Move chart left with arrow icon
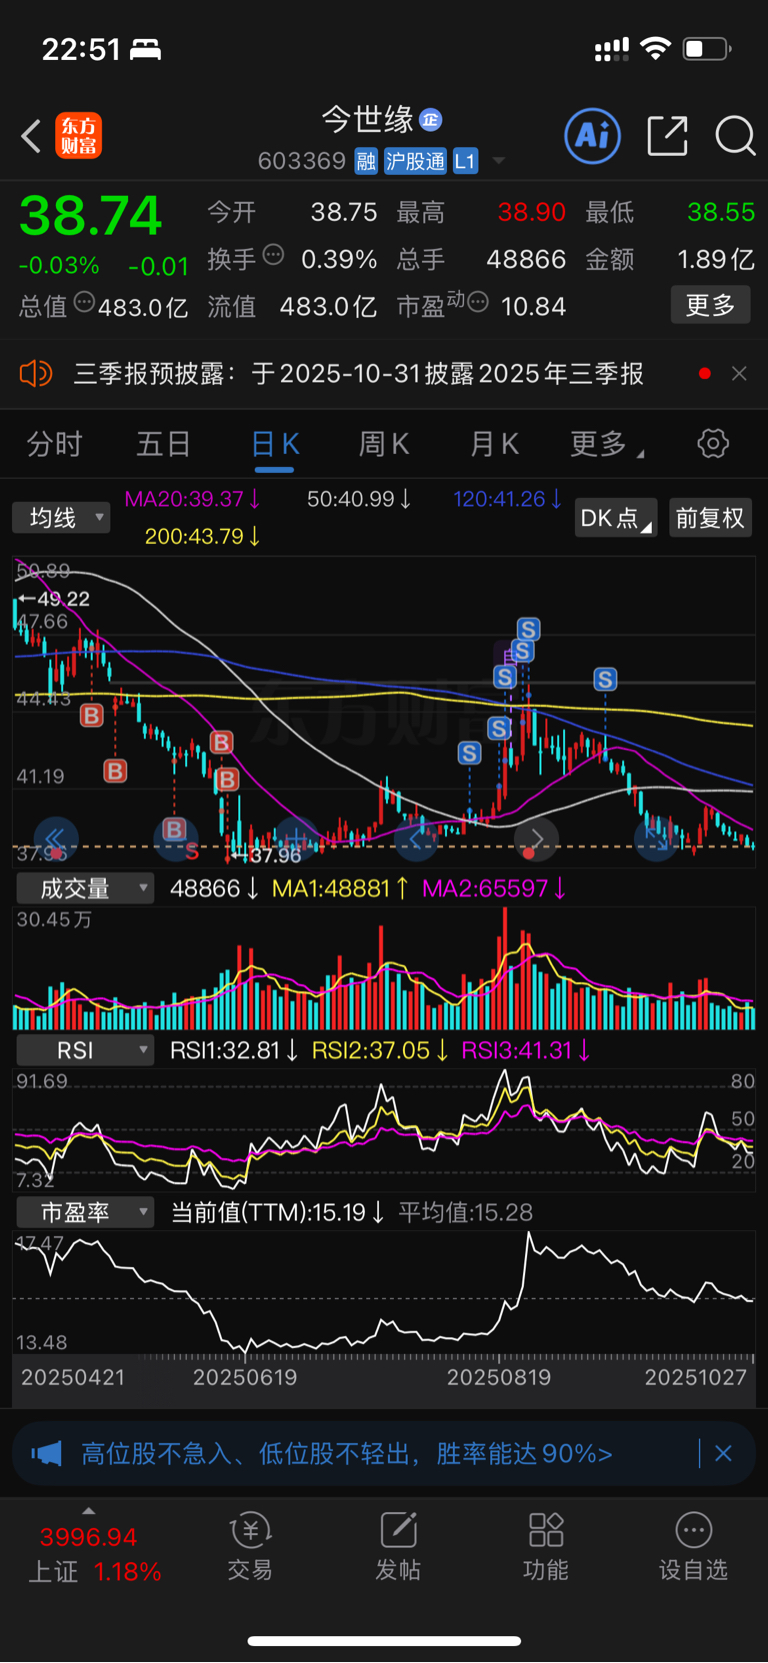The width and height of the screenshot is (768, 1663). pos(416,838)
